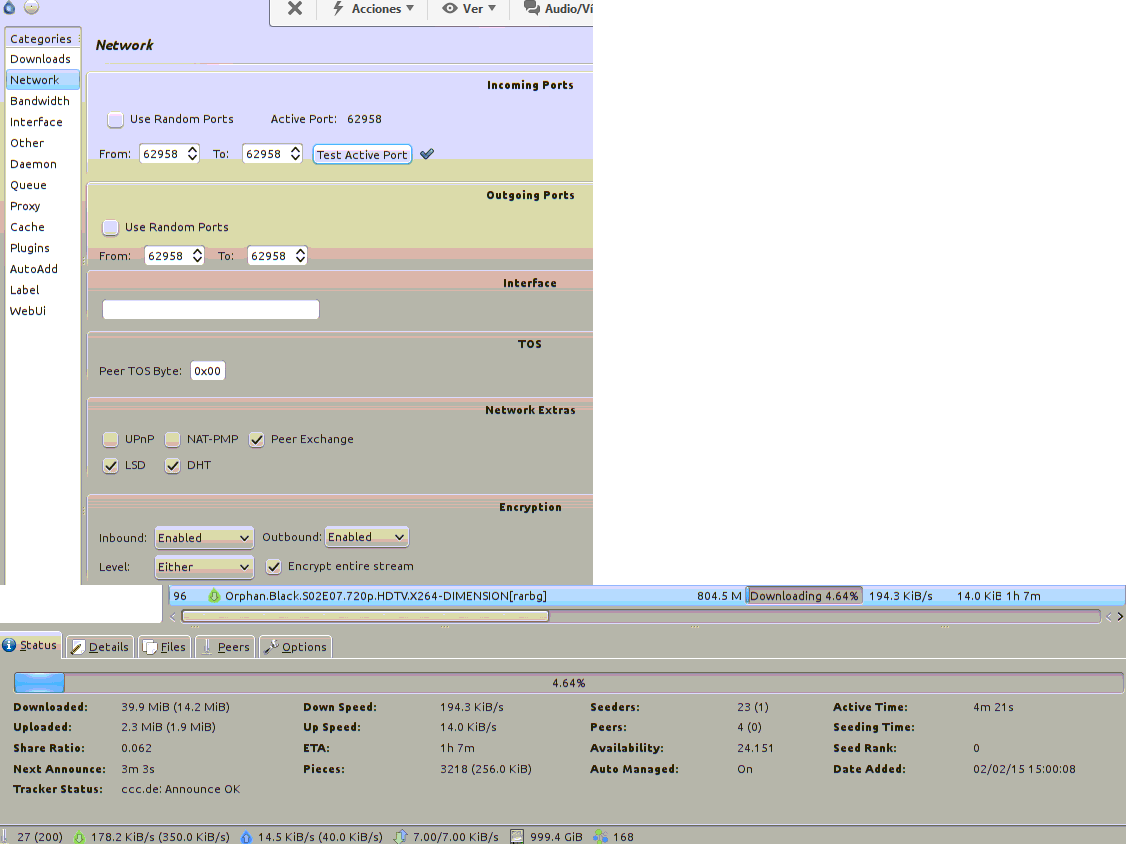Toggle Outgoing Use Random Ports checkbox

tap(111, 227)
